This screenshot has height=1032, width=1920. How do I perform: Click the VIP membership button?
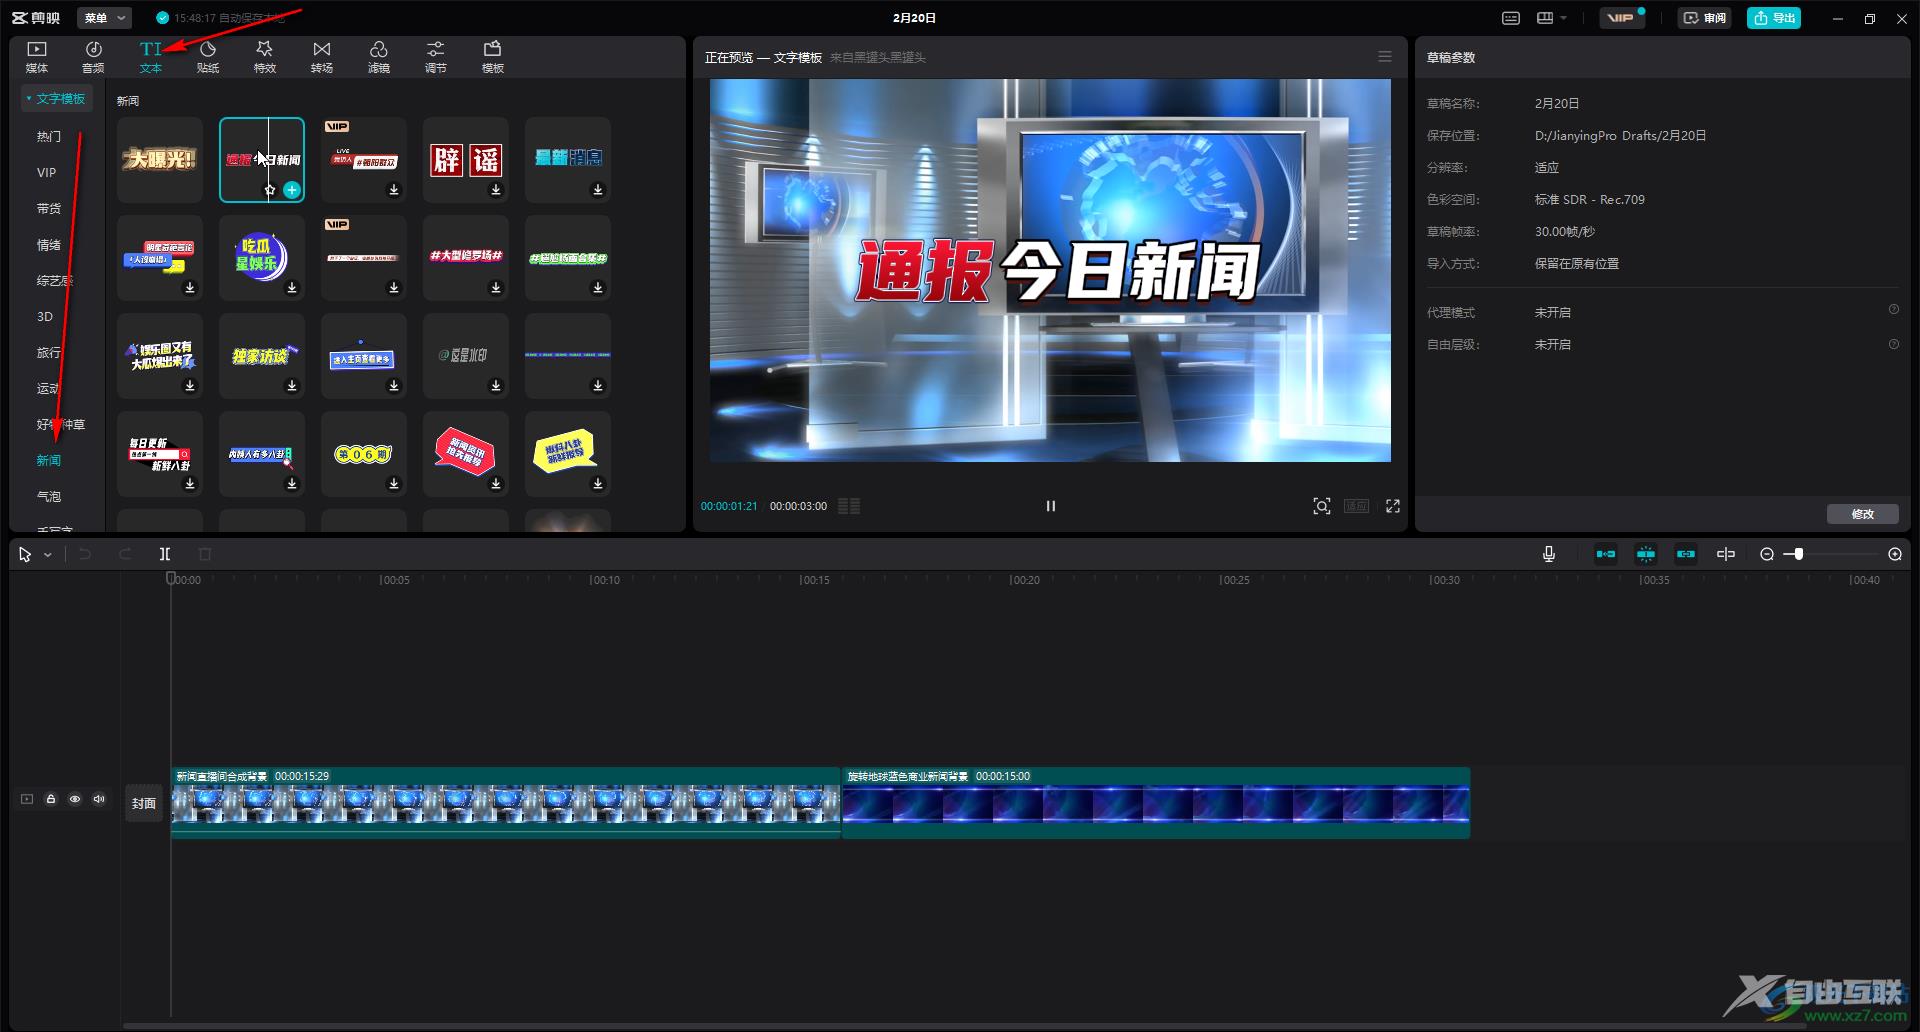click(x=1622, y=18)
